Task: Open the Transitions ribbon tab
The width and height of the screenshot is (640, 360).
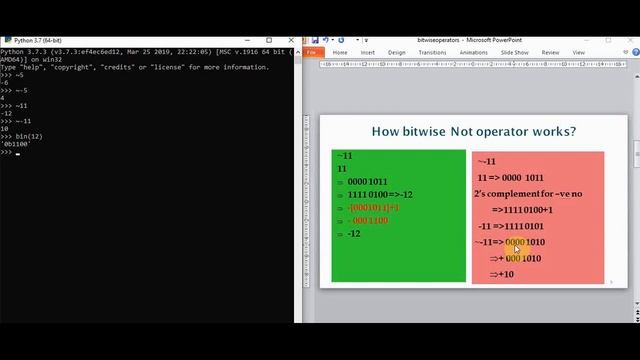Action: (432, 53)
